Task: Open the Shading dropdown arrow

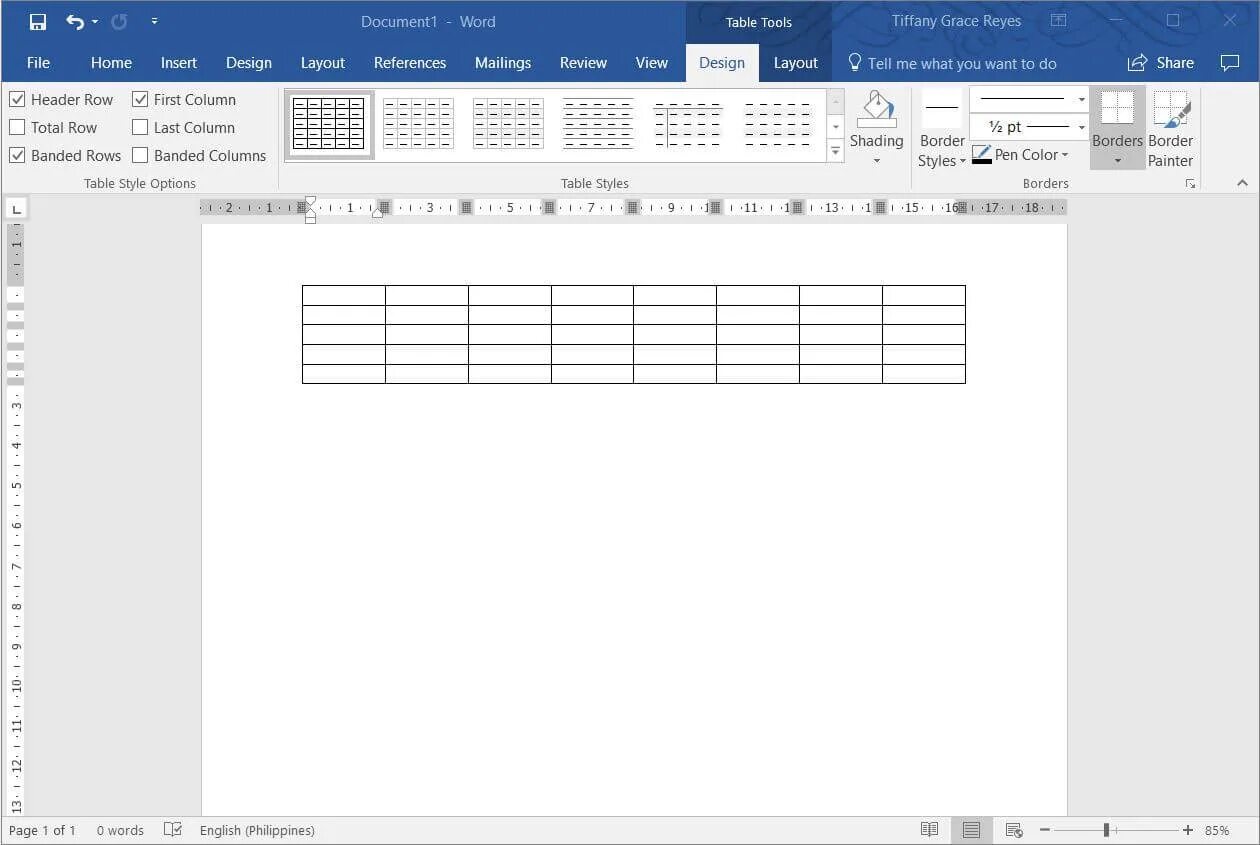Action: point(877,161)
